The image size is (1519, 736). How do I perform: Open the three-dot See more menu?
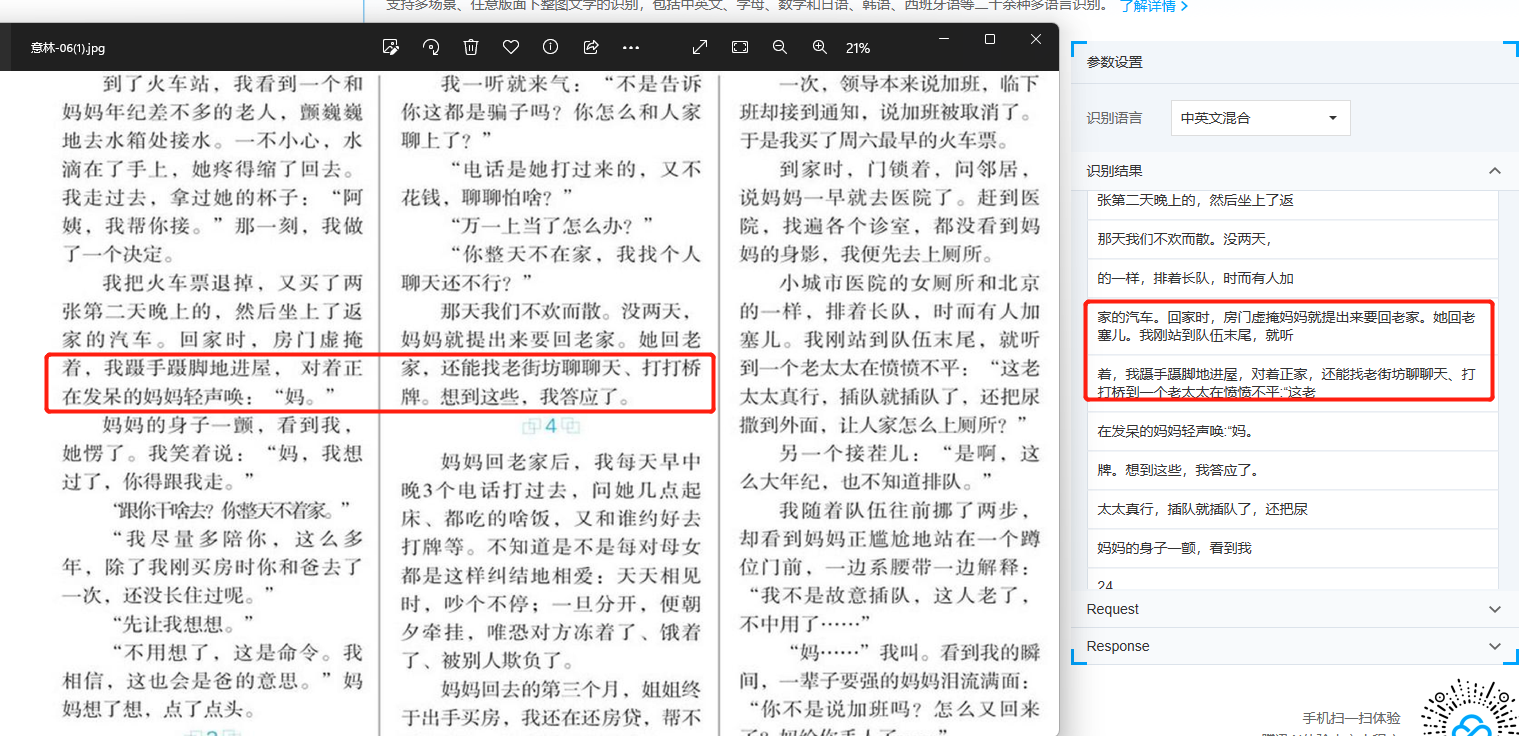[630, 47]
